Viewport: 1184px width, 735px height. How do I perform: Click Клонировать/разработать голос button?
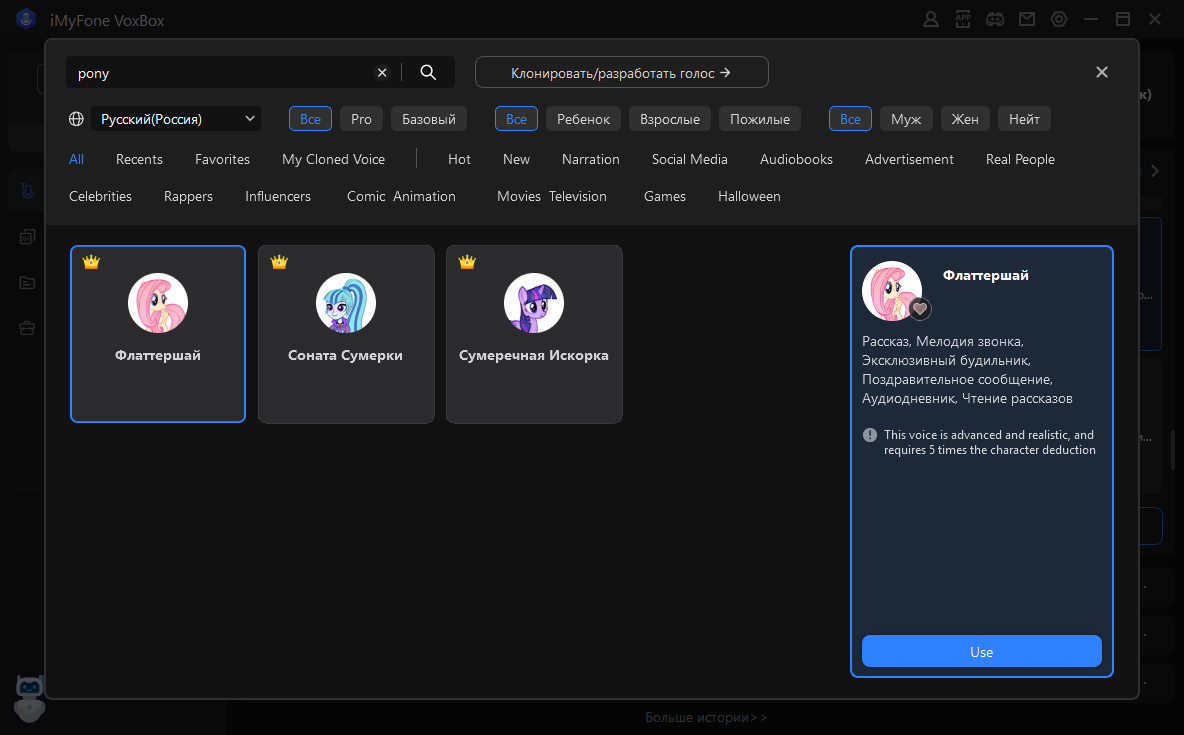pos(621,73)
